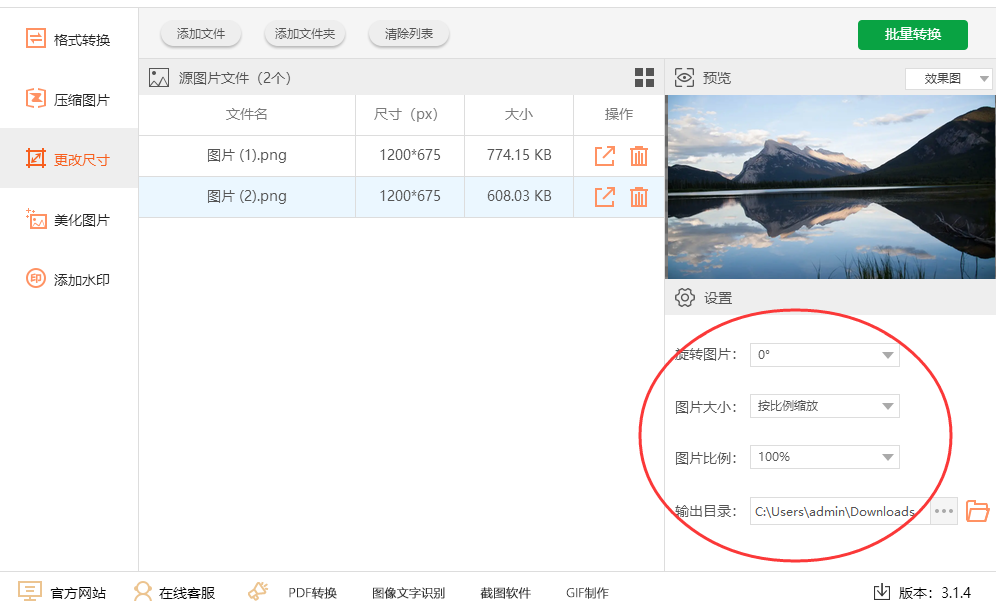
Task: Click the 源图片文件 image icon
Action: click(x=159, y=77)
